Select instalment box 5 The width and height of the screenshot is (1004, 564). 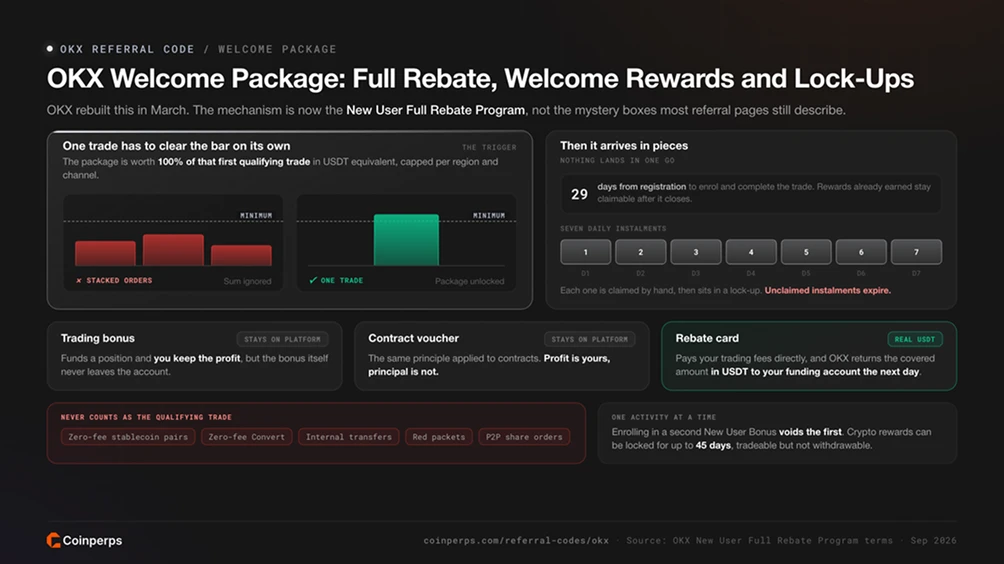(806, 252)
